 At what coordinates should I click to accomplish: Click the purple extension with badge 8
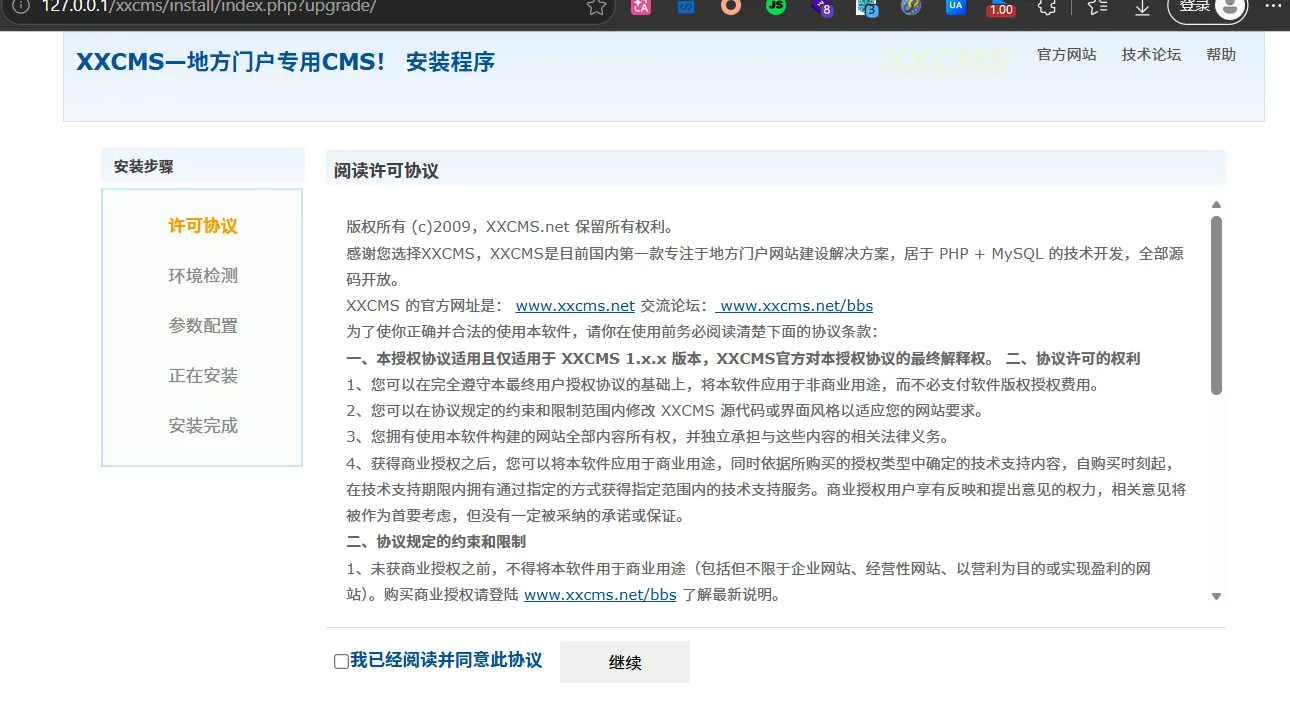(822, 7)
